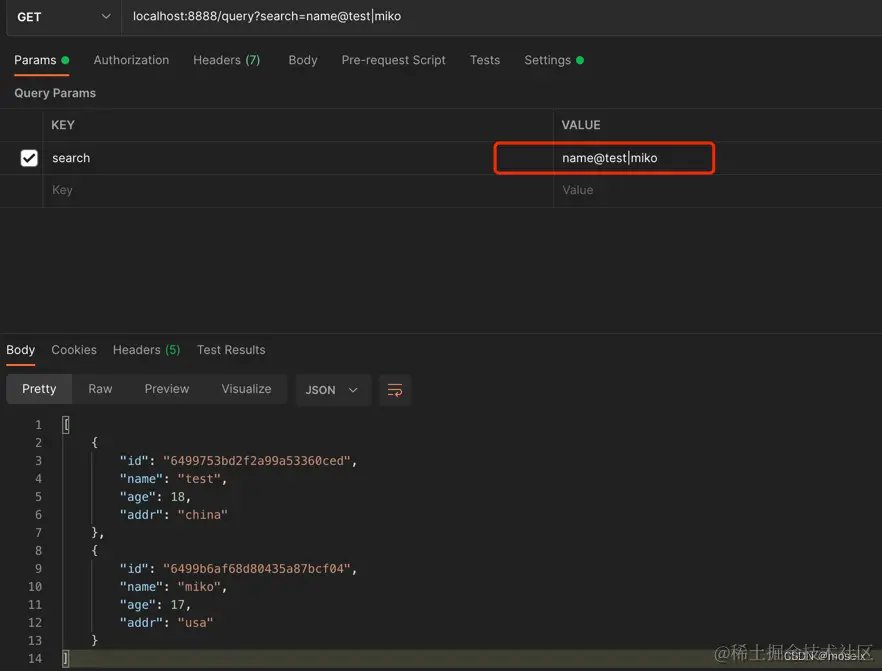Click the "test" name value

point(199,479)
